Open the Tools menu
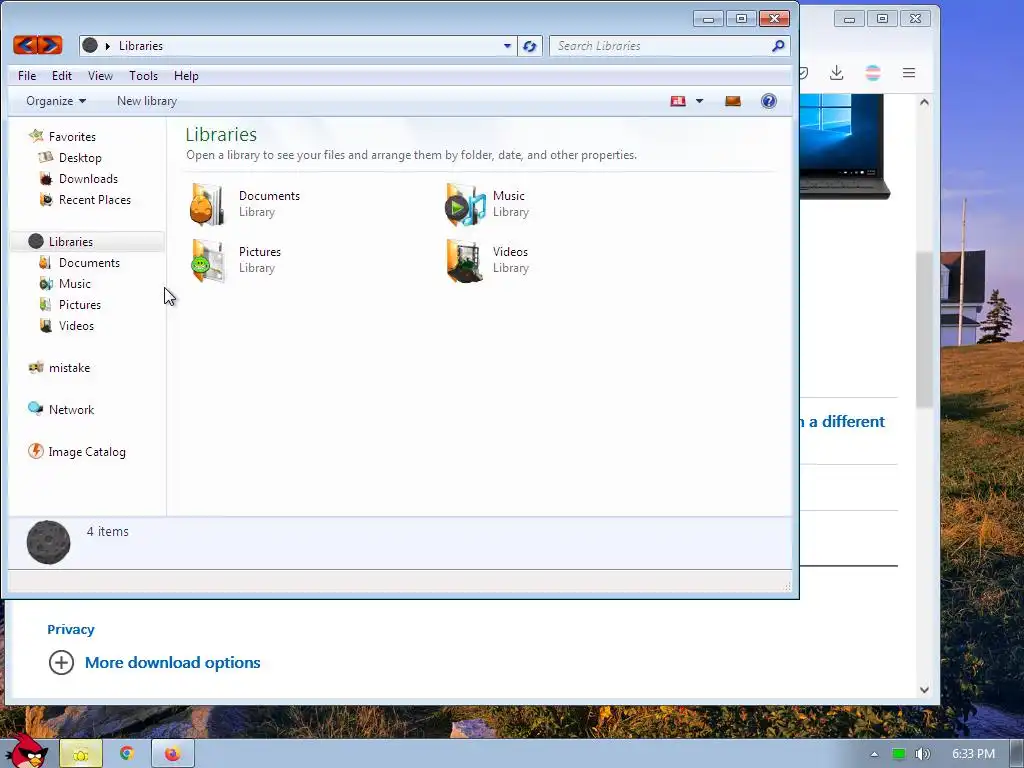The height and width of the screenshot is (768, 1024). 143,76
